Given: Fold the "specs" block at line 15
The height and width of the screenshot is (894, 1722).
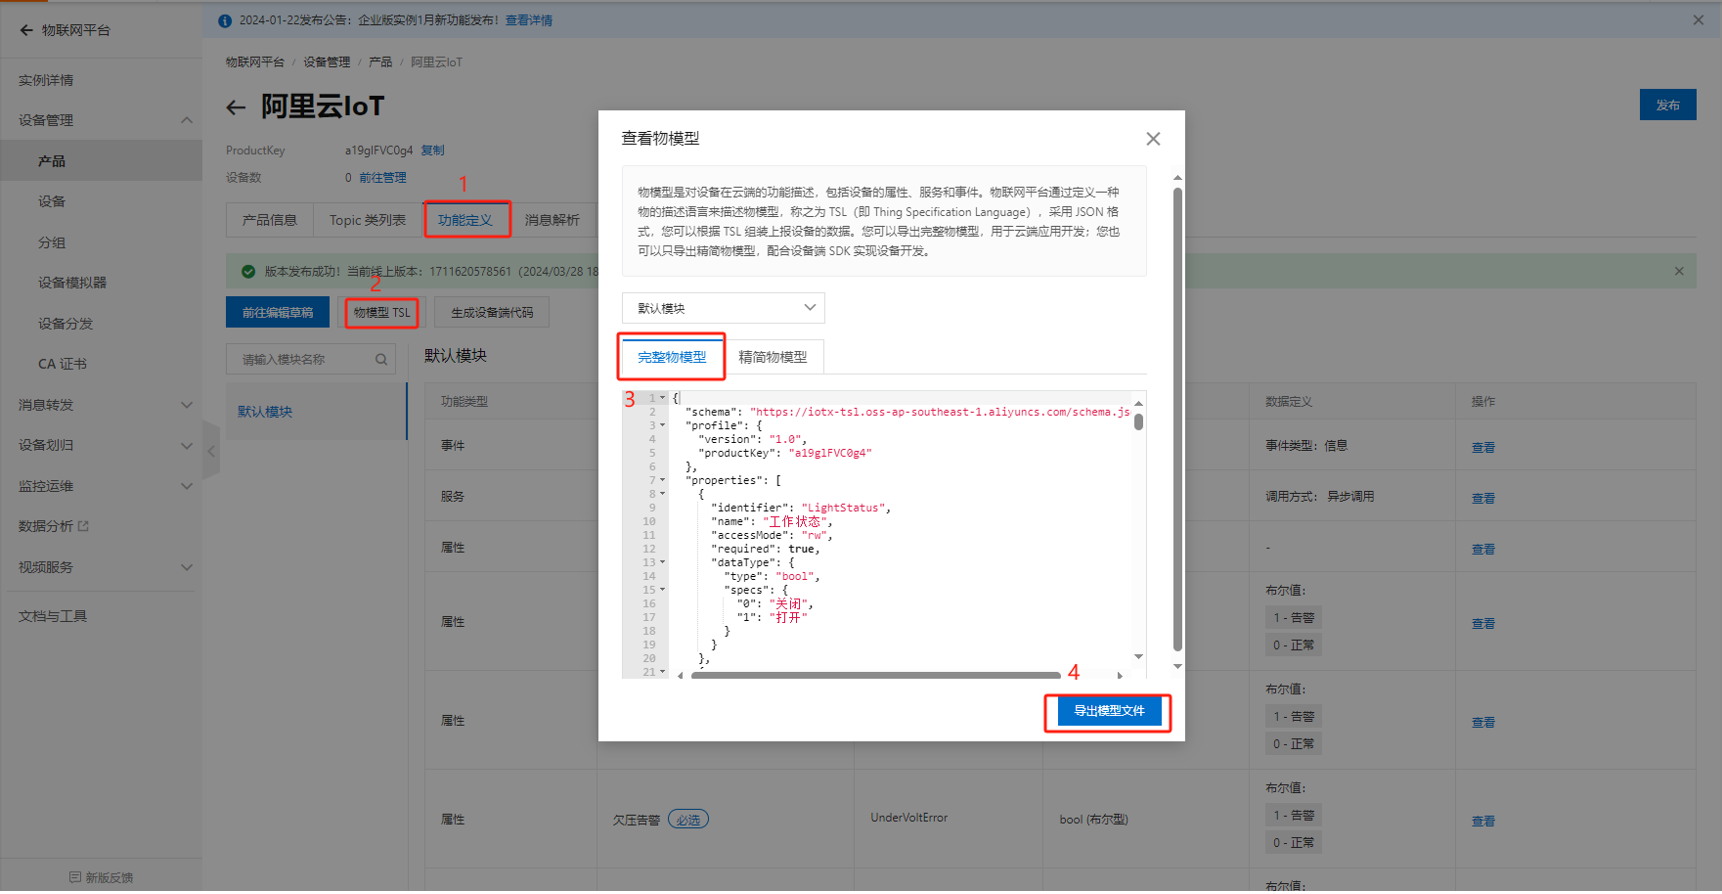Looking at the screenshot, I should tap(662, 590).
